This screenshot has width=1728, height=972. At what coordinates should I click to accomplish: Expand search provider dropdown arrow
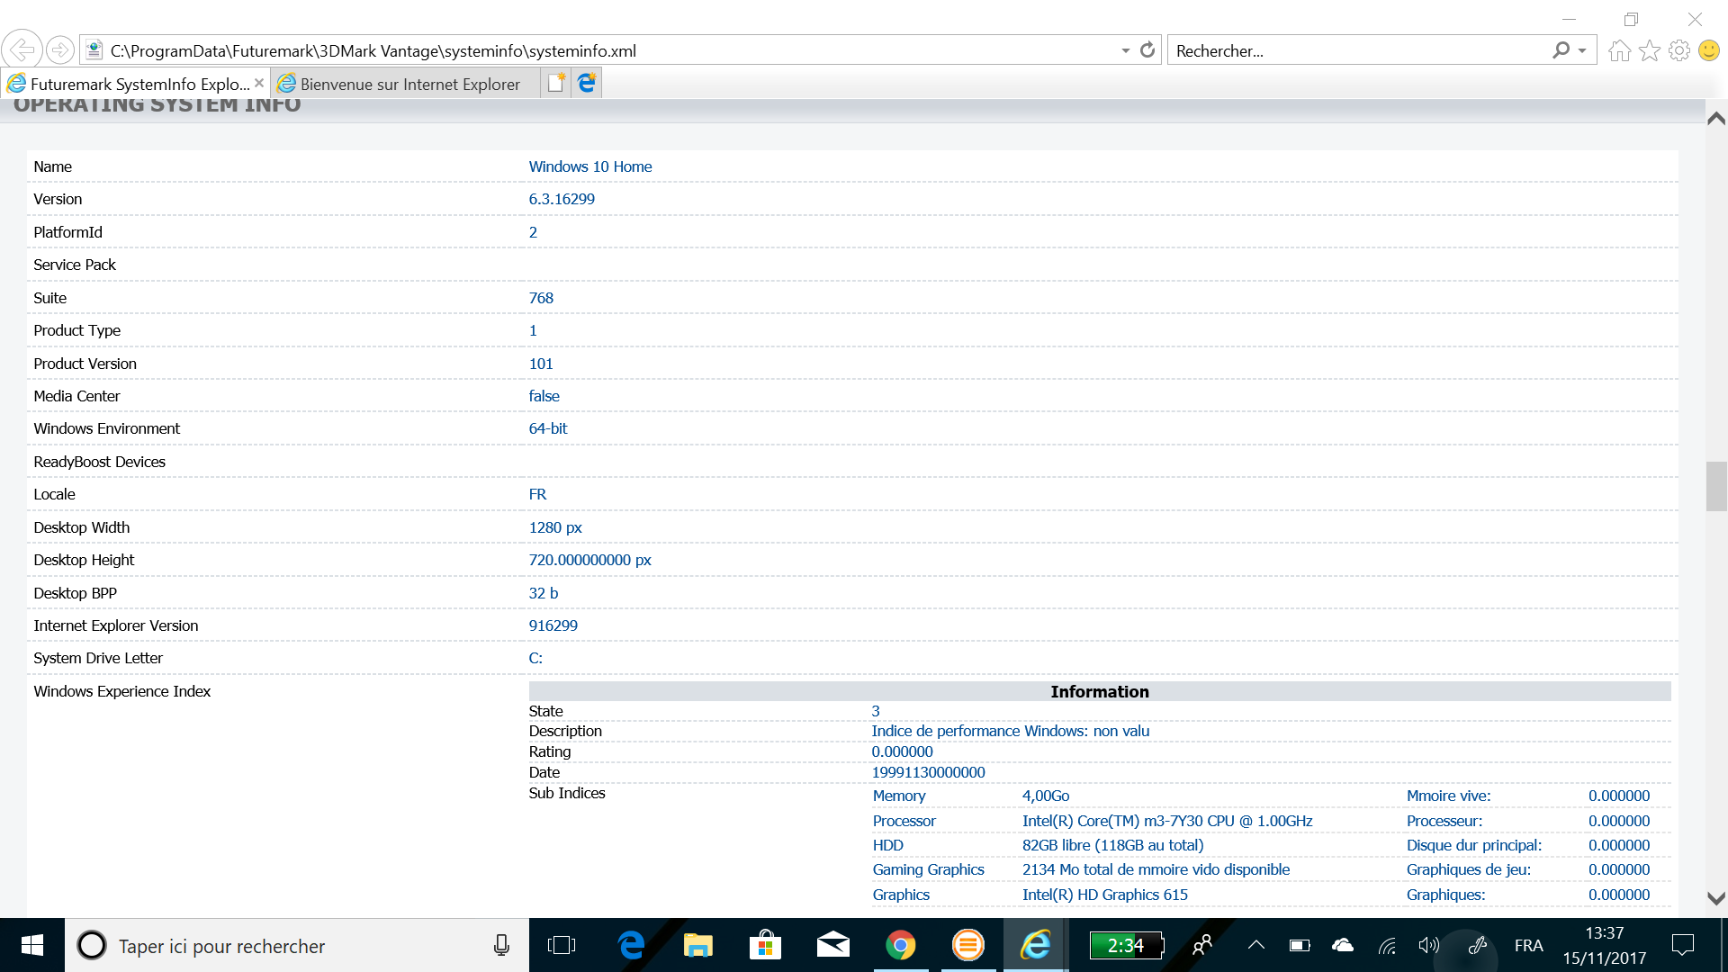point(1582,51)
